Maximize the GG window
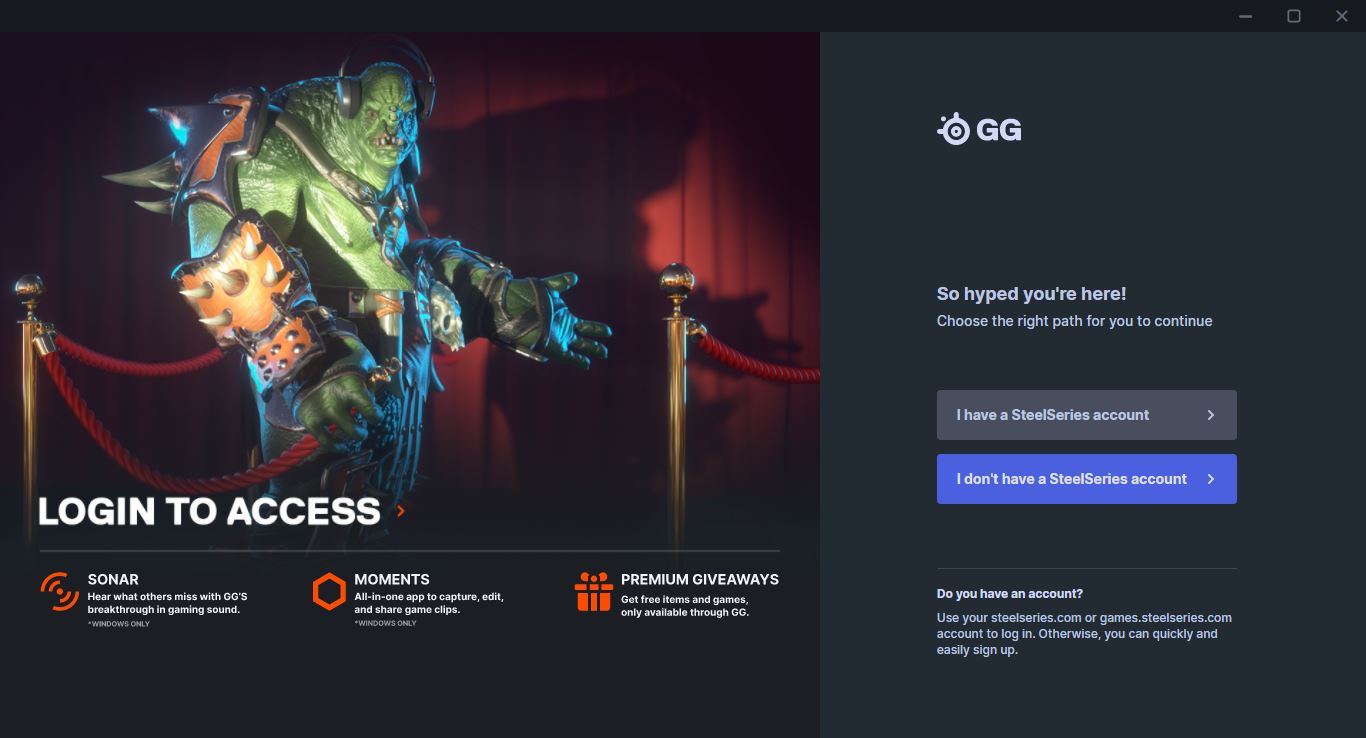 (1294, 16)
